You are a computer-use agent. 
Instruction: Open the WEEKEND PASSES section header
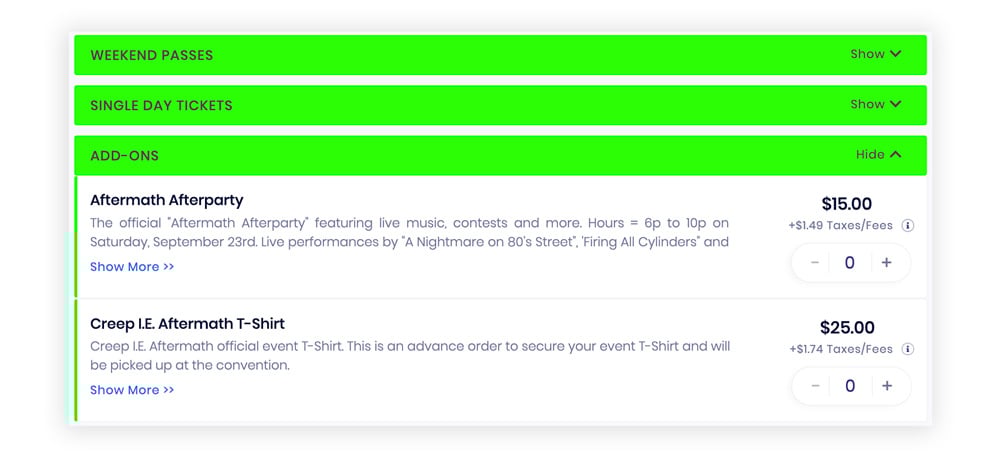(x=500, y=55)
